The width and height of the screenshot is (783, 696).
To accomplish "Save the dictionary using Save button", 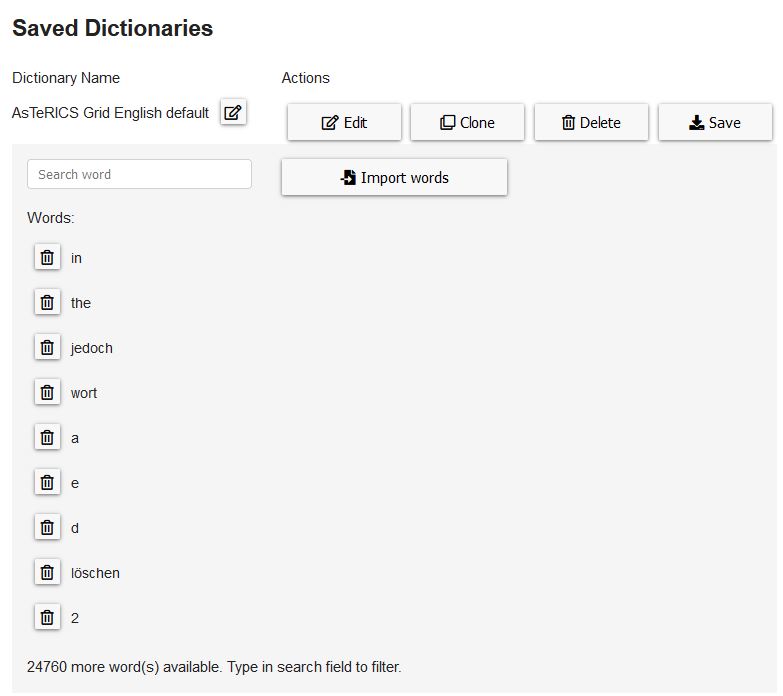I will tap(715, 123).
